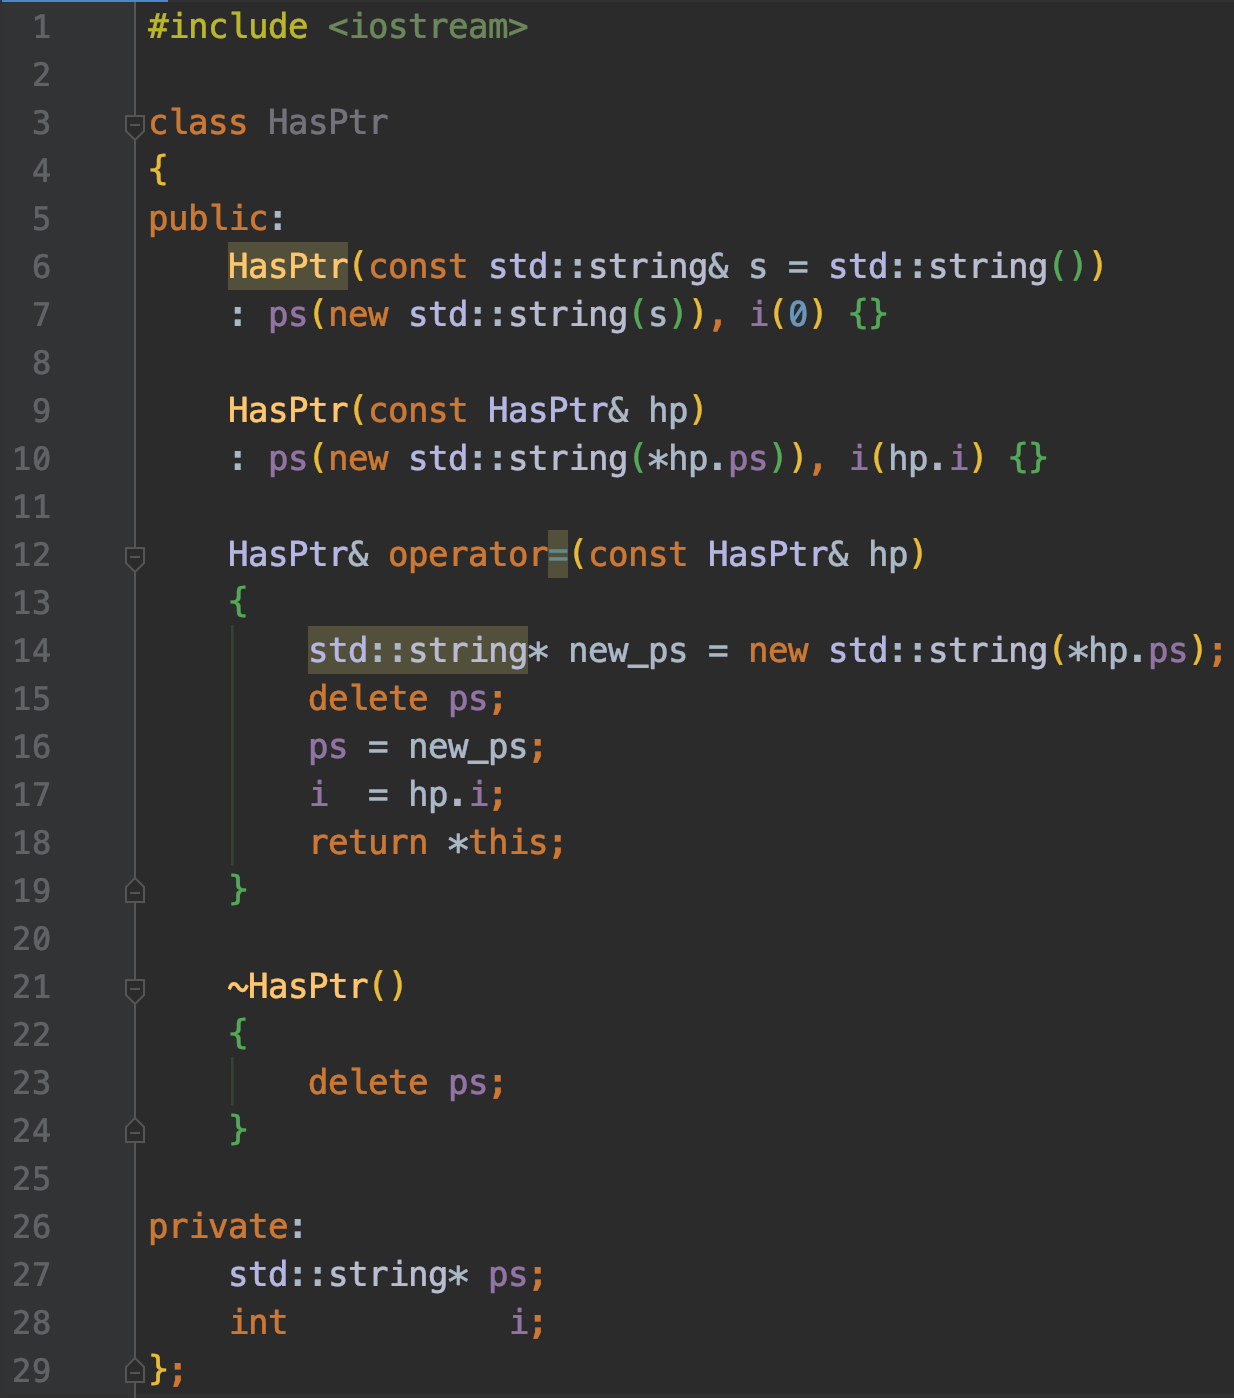Click the private: access specifier
Image resolution: width=1234 pixels, height=1398 pixels.
click(227, 1227)
